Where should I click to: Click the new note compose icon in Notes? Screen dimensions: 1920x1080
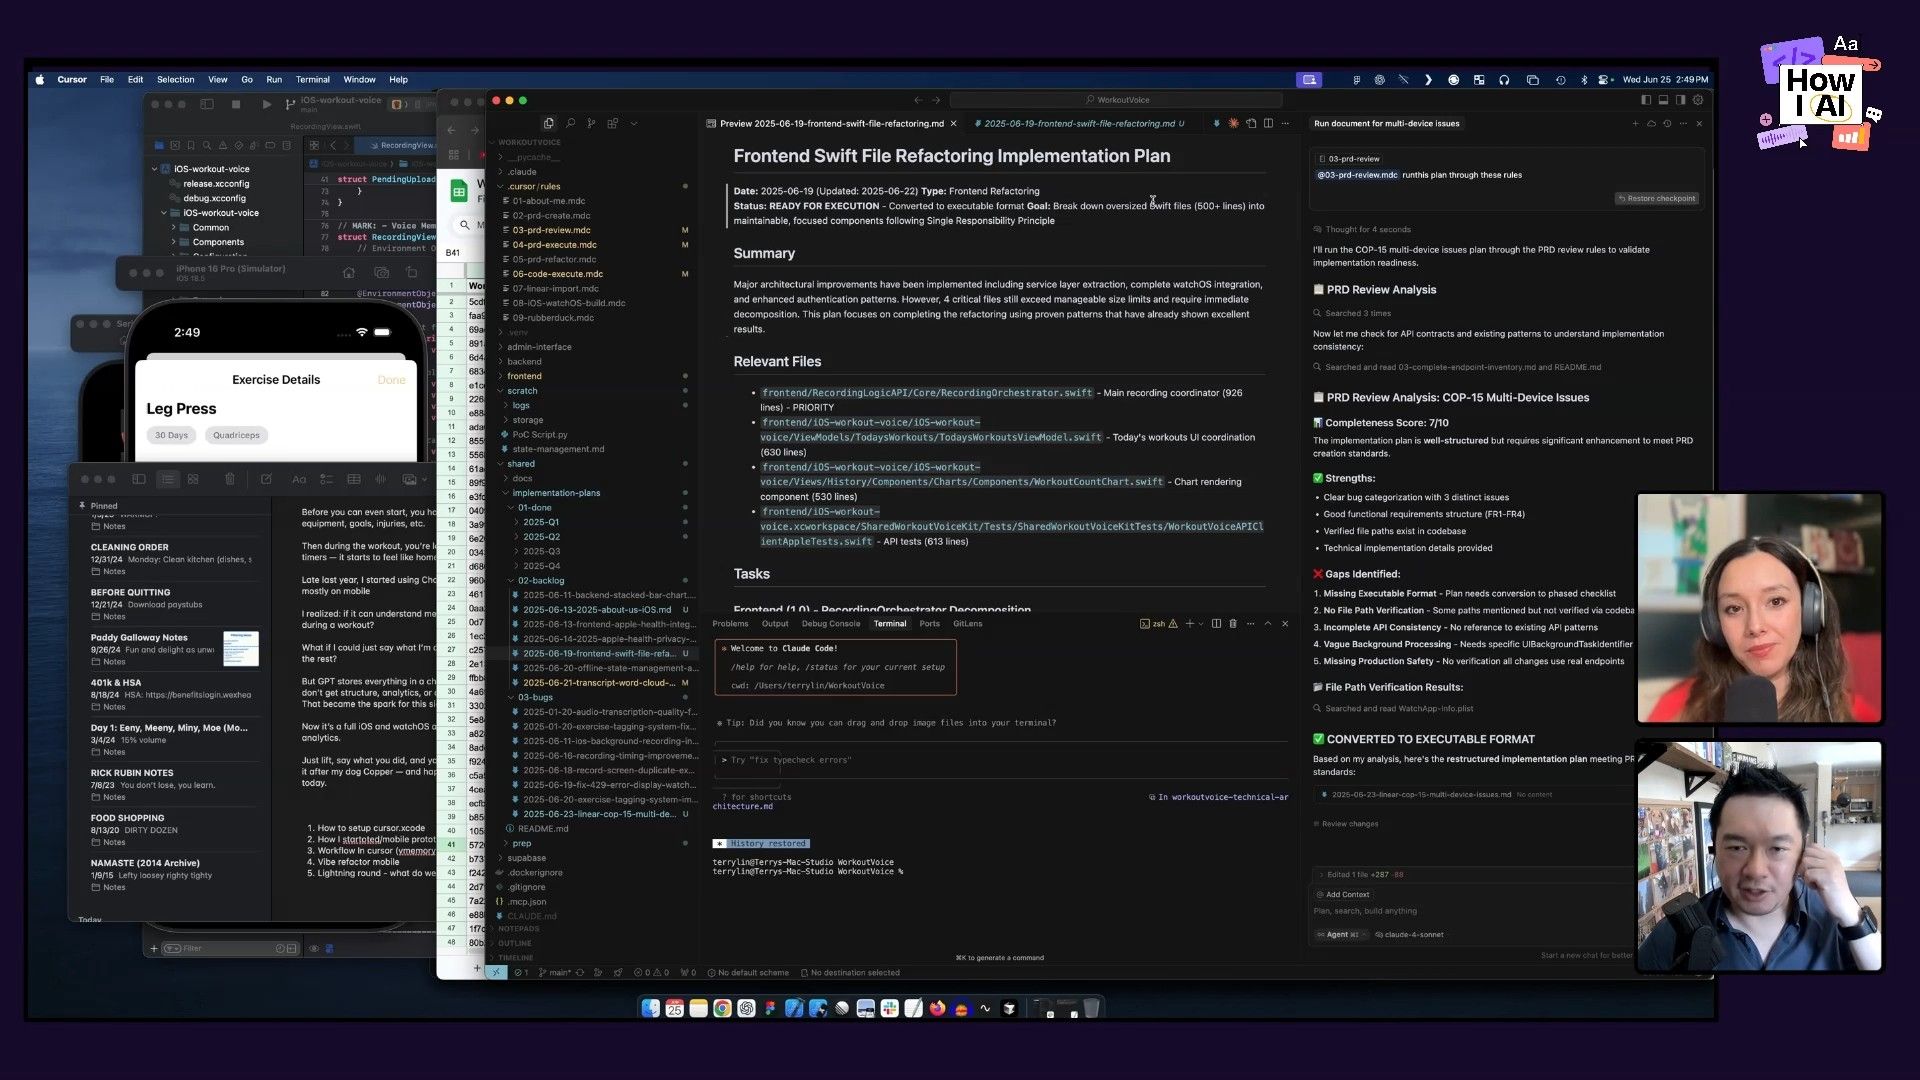coord(266,479)
